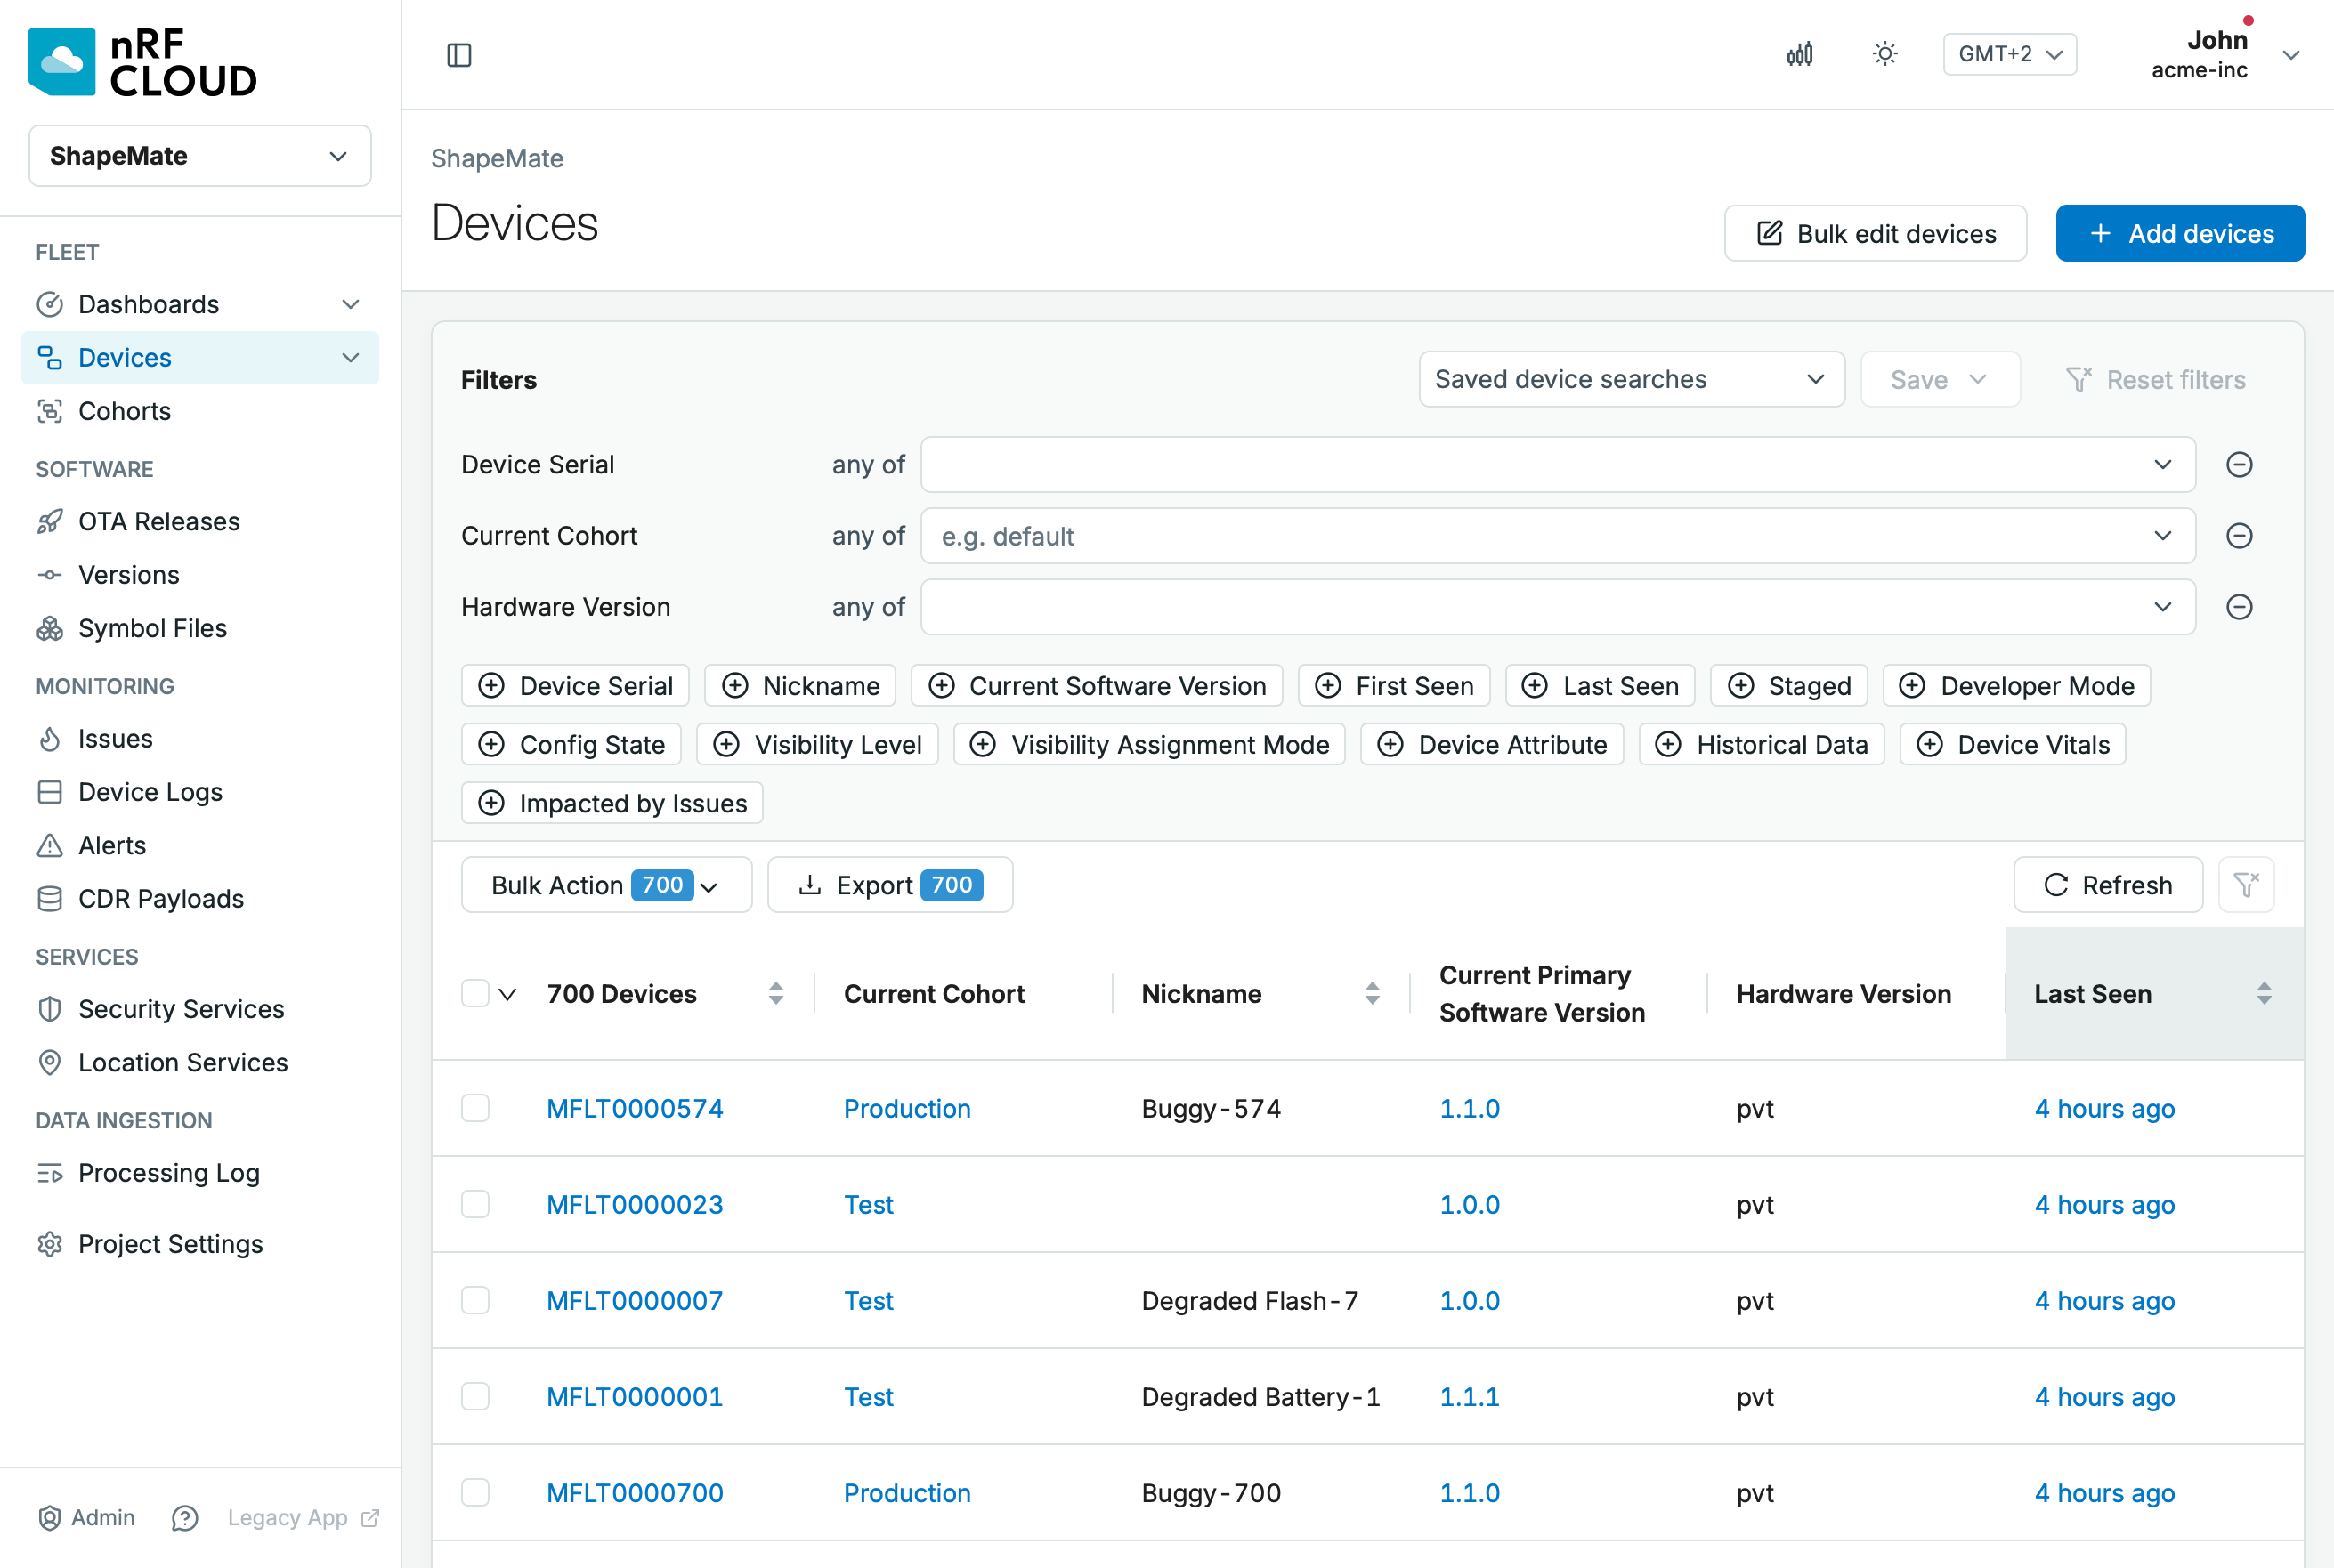Image resolution: width=2334 pixels, height=1568 pixels.
Task: Refresh the devices table
Action: pos(2108,885)
